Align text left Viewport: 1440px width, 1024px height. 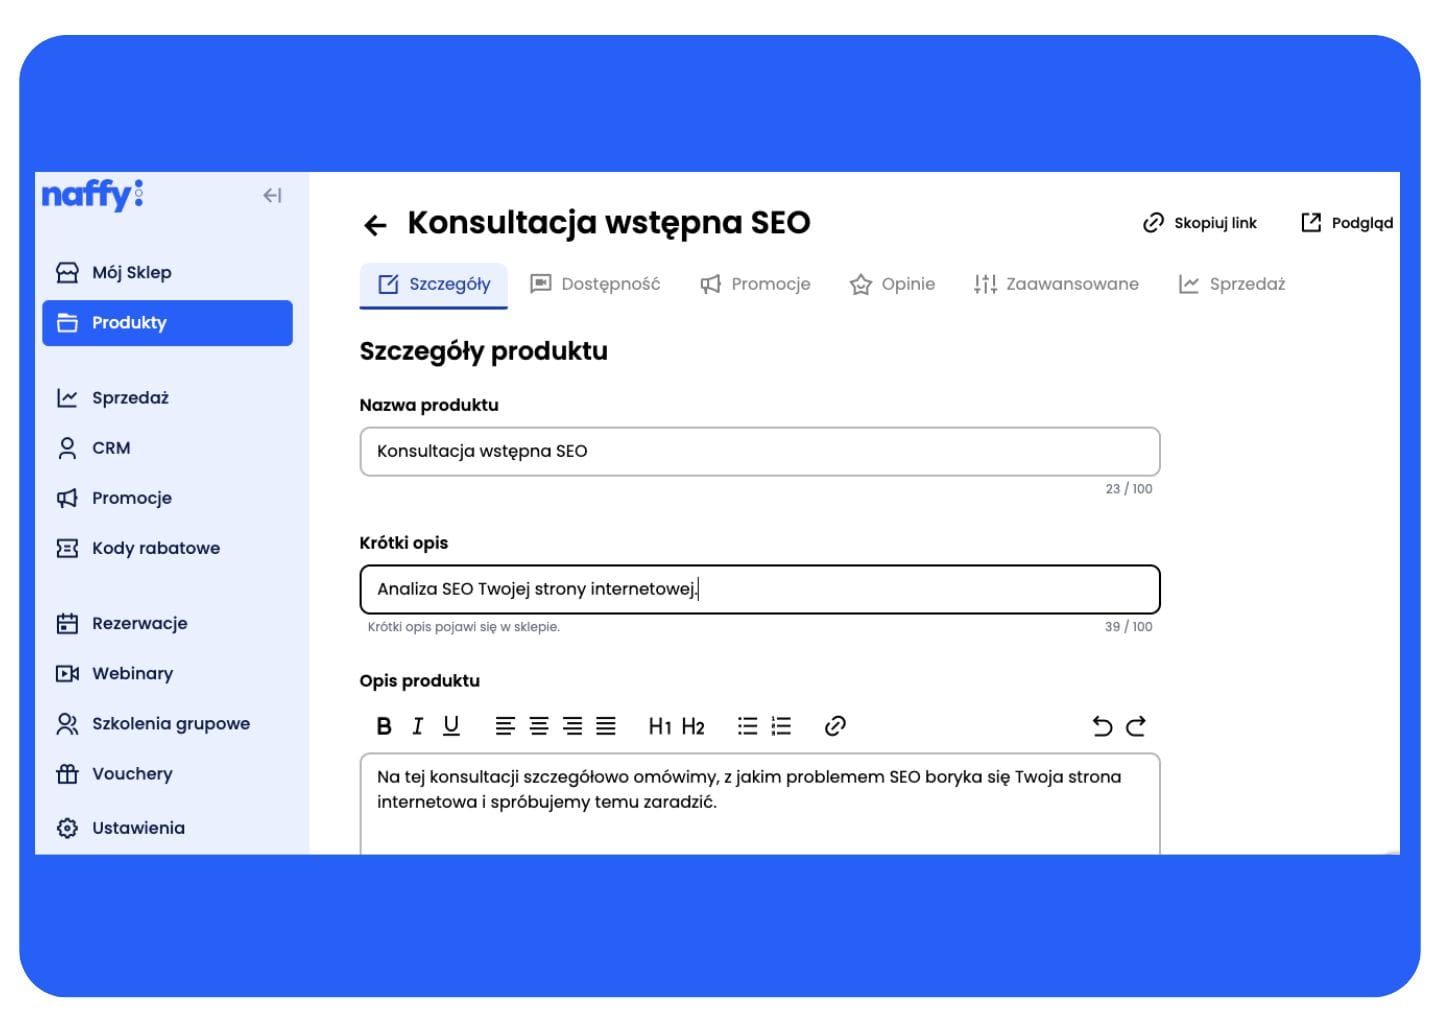[505, 726]
